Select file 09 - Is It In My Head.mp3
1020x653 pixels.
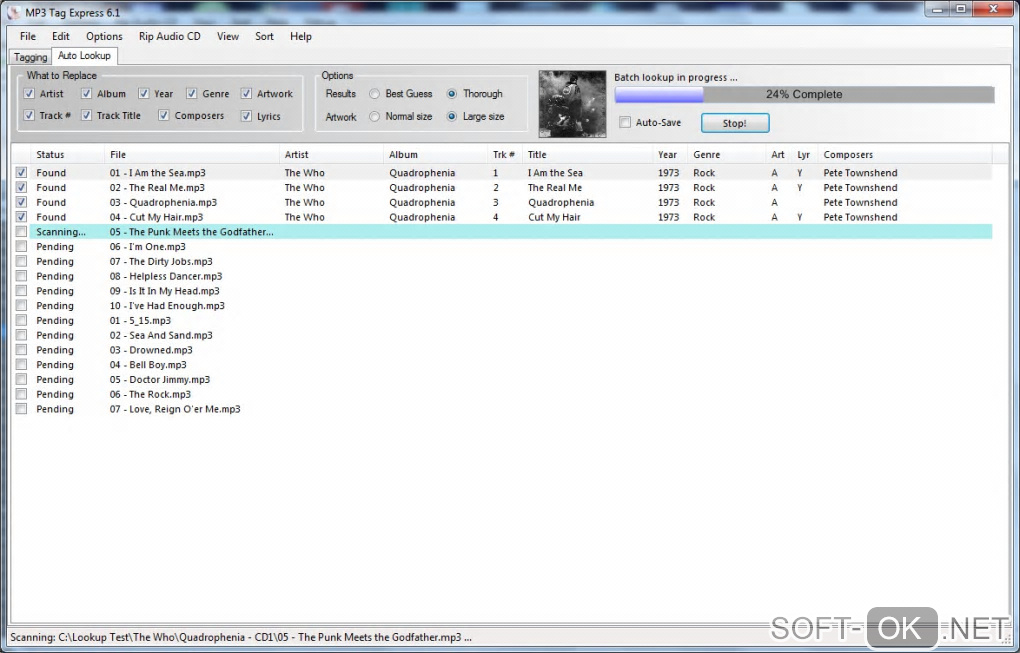165,291
